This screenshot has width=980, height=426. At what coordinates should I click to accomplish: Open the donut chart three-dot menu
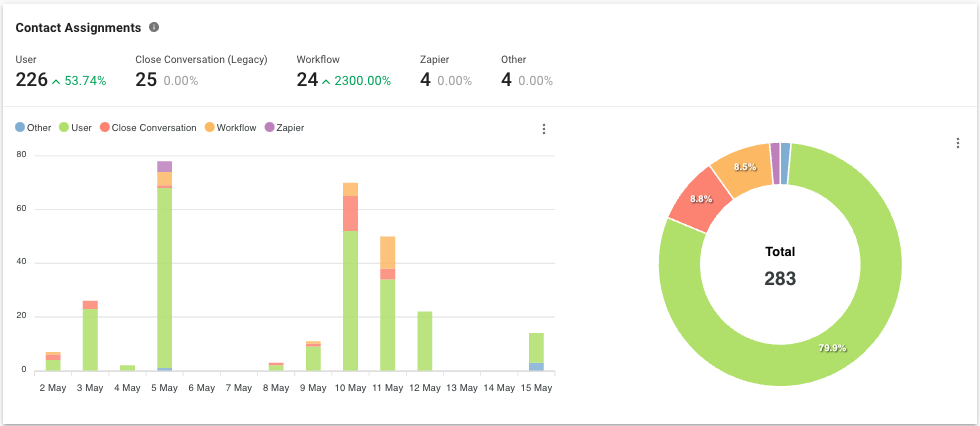958,143
